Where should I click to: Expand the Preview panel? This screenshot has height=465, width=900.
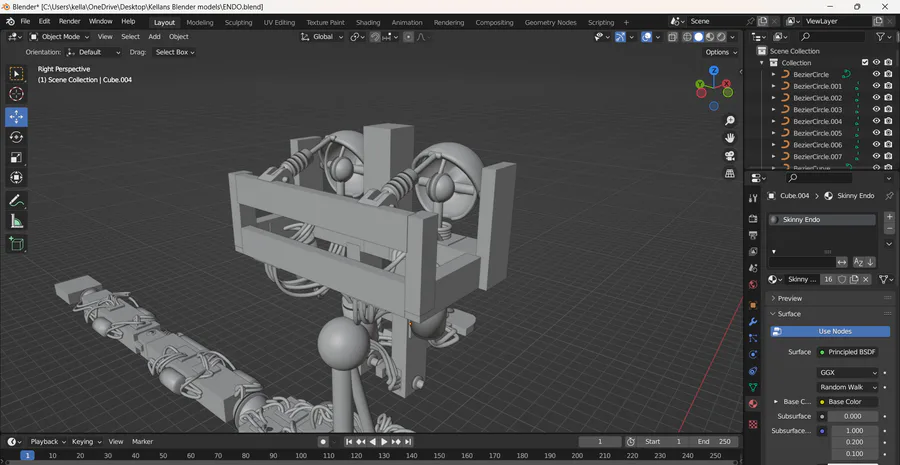coord(790,299)
